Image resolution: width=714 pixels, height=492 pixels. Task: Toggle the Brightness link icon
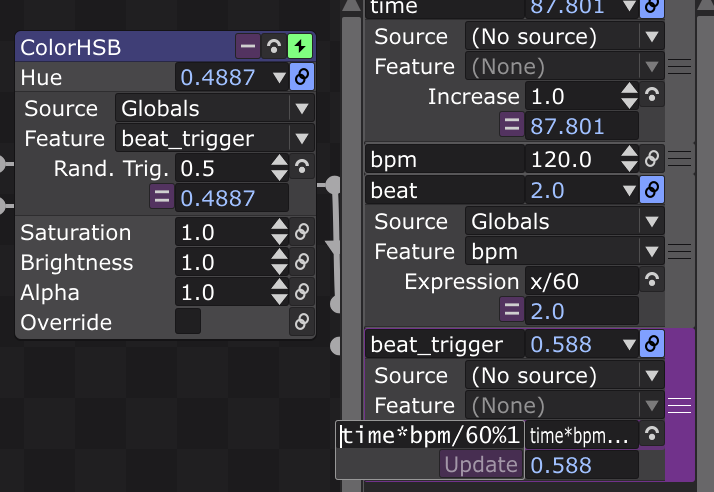pyautogui.click(x=302, y=261)
